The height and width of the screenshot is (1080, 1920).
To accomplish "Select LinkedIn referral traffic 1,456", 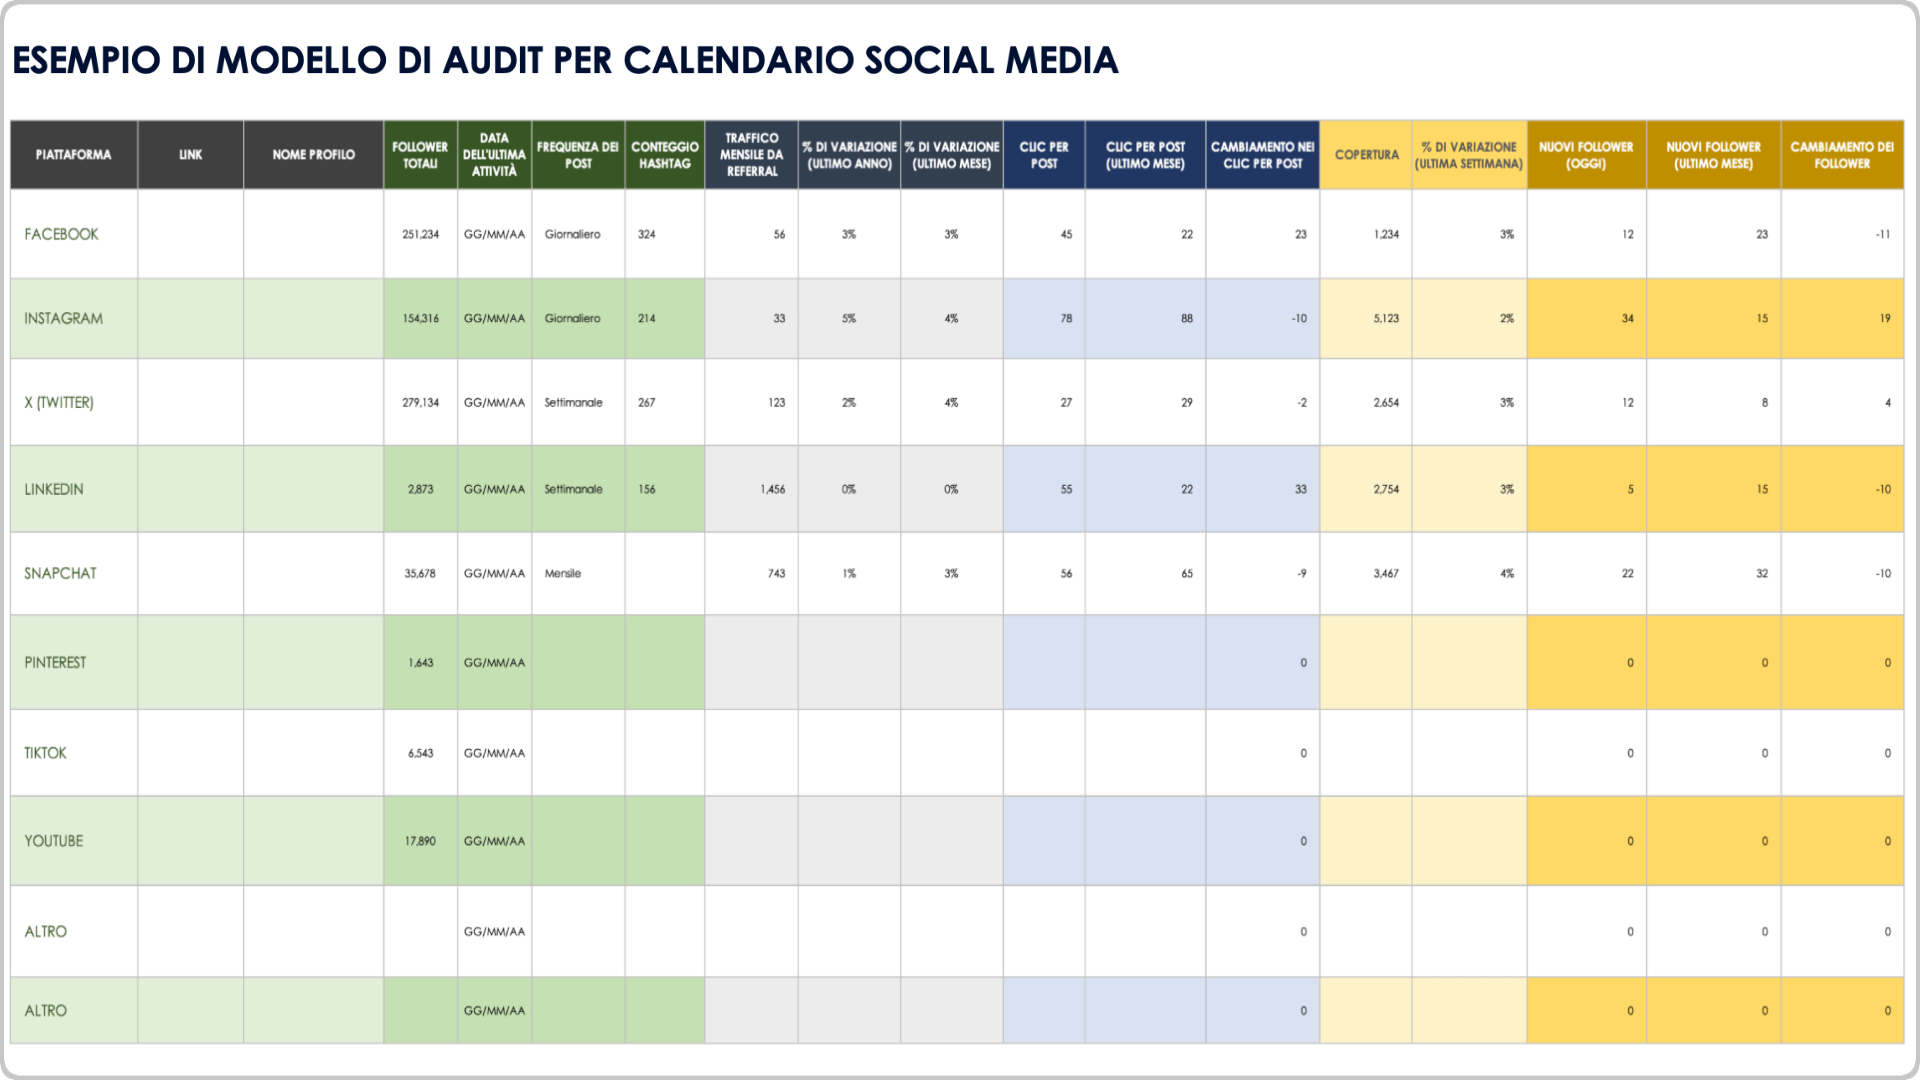I will point(752,489).
